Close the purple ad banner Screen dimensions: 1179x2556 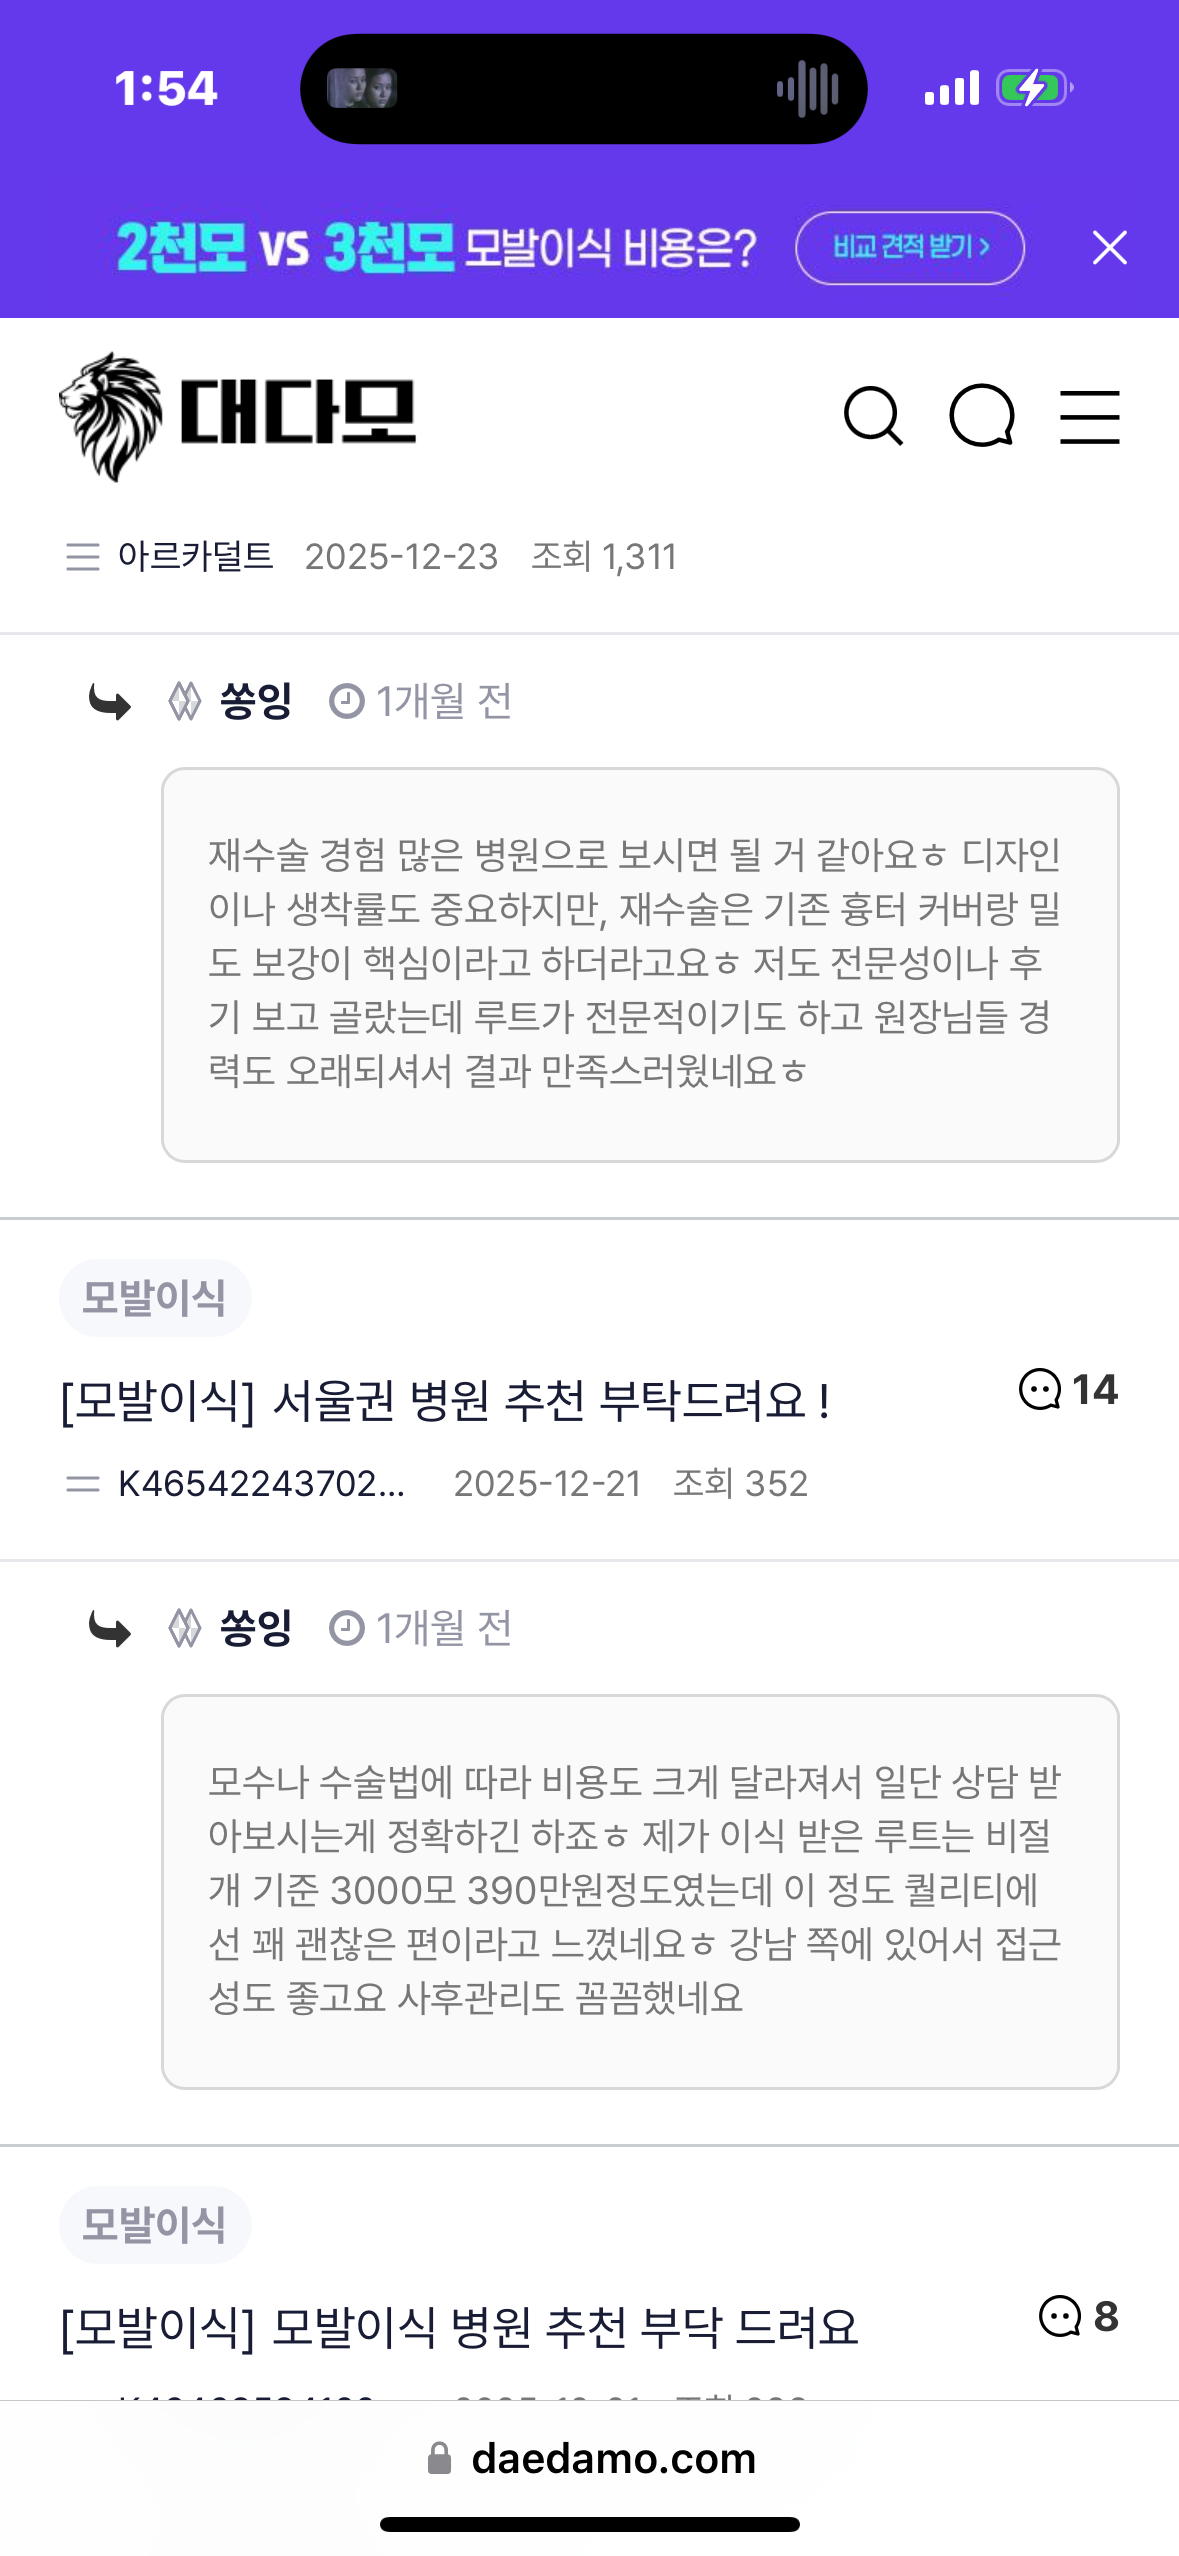[x=1110, y=247]
